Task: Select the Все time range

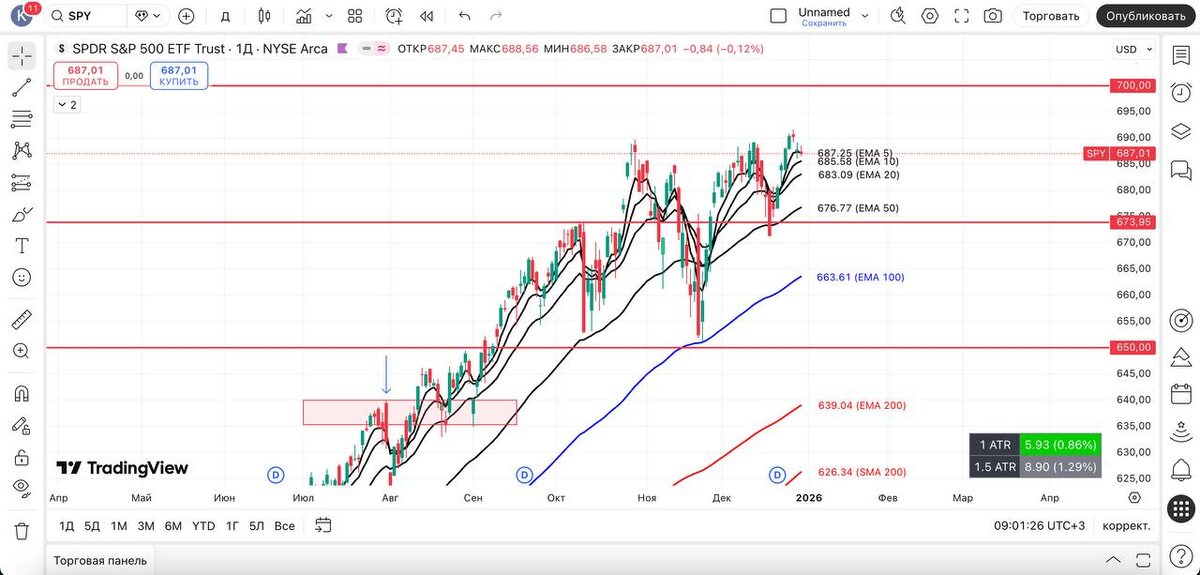Action: pos(284,525)
